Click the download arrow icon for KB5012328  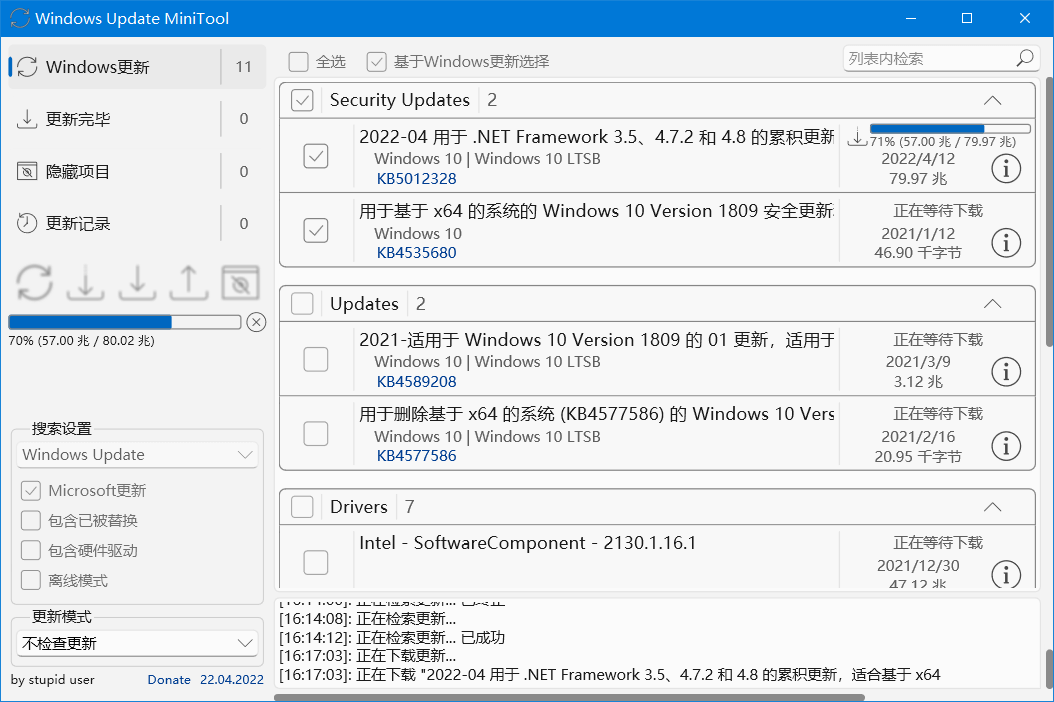click(x=857, y=136)
